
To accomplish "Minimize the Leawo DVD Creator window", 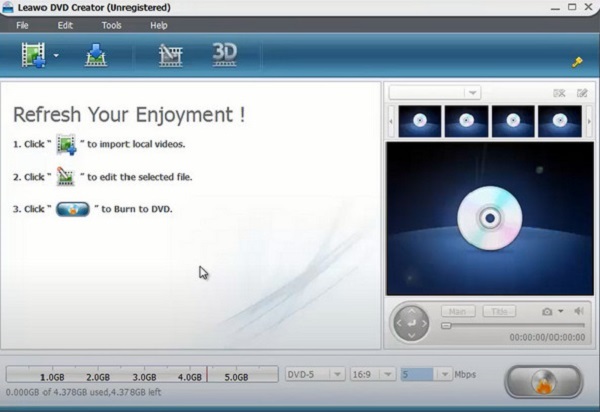I will (x=555, y=8).
